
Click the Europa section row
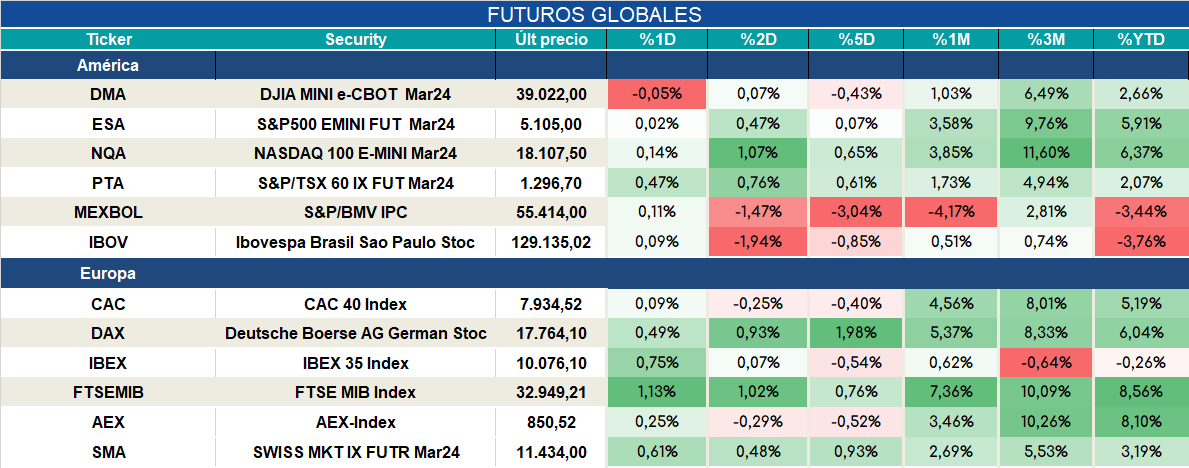(594, 274)
